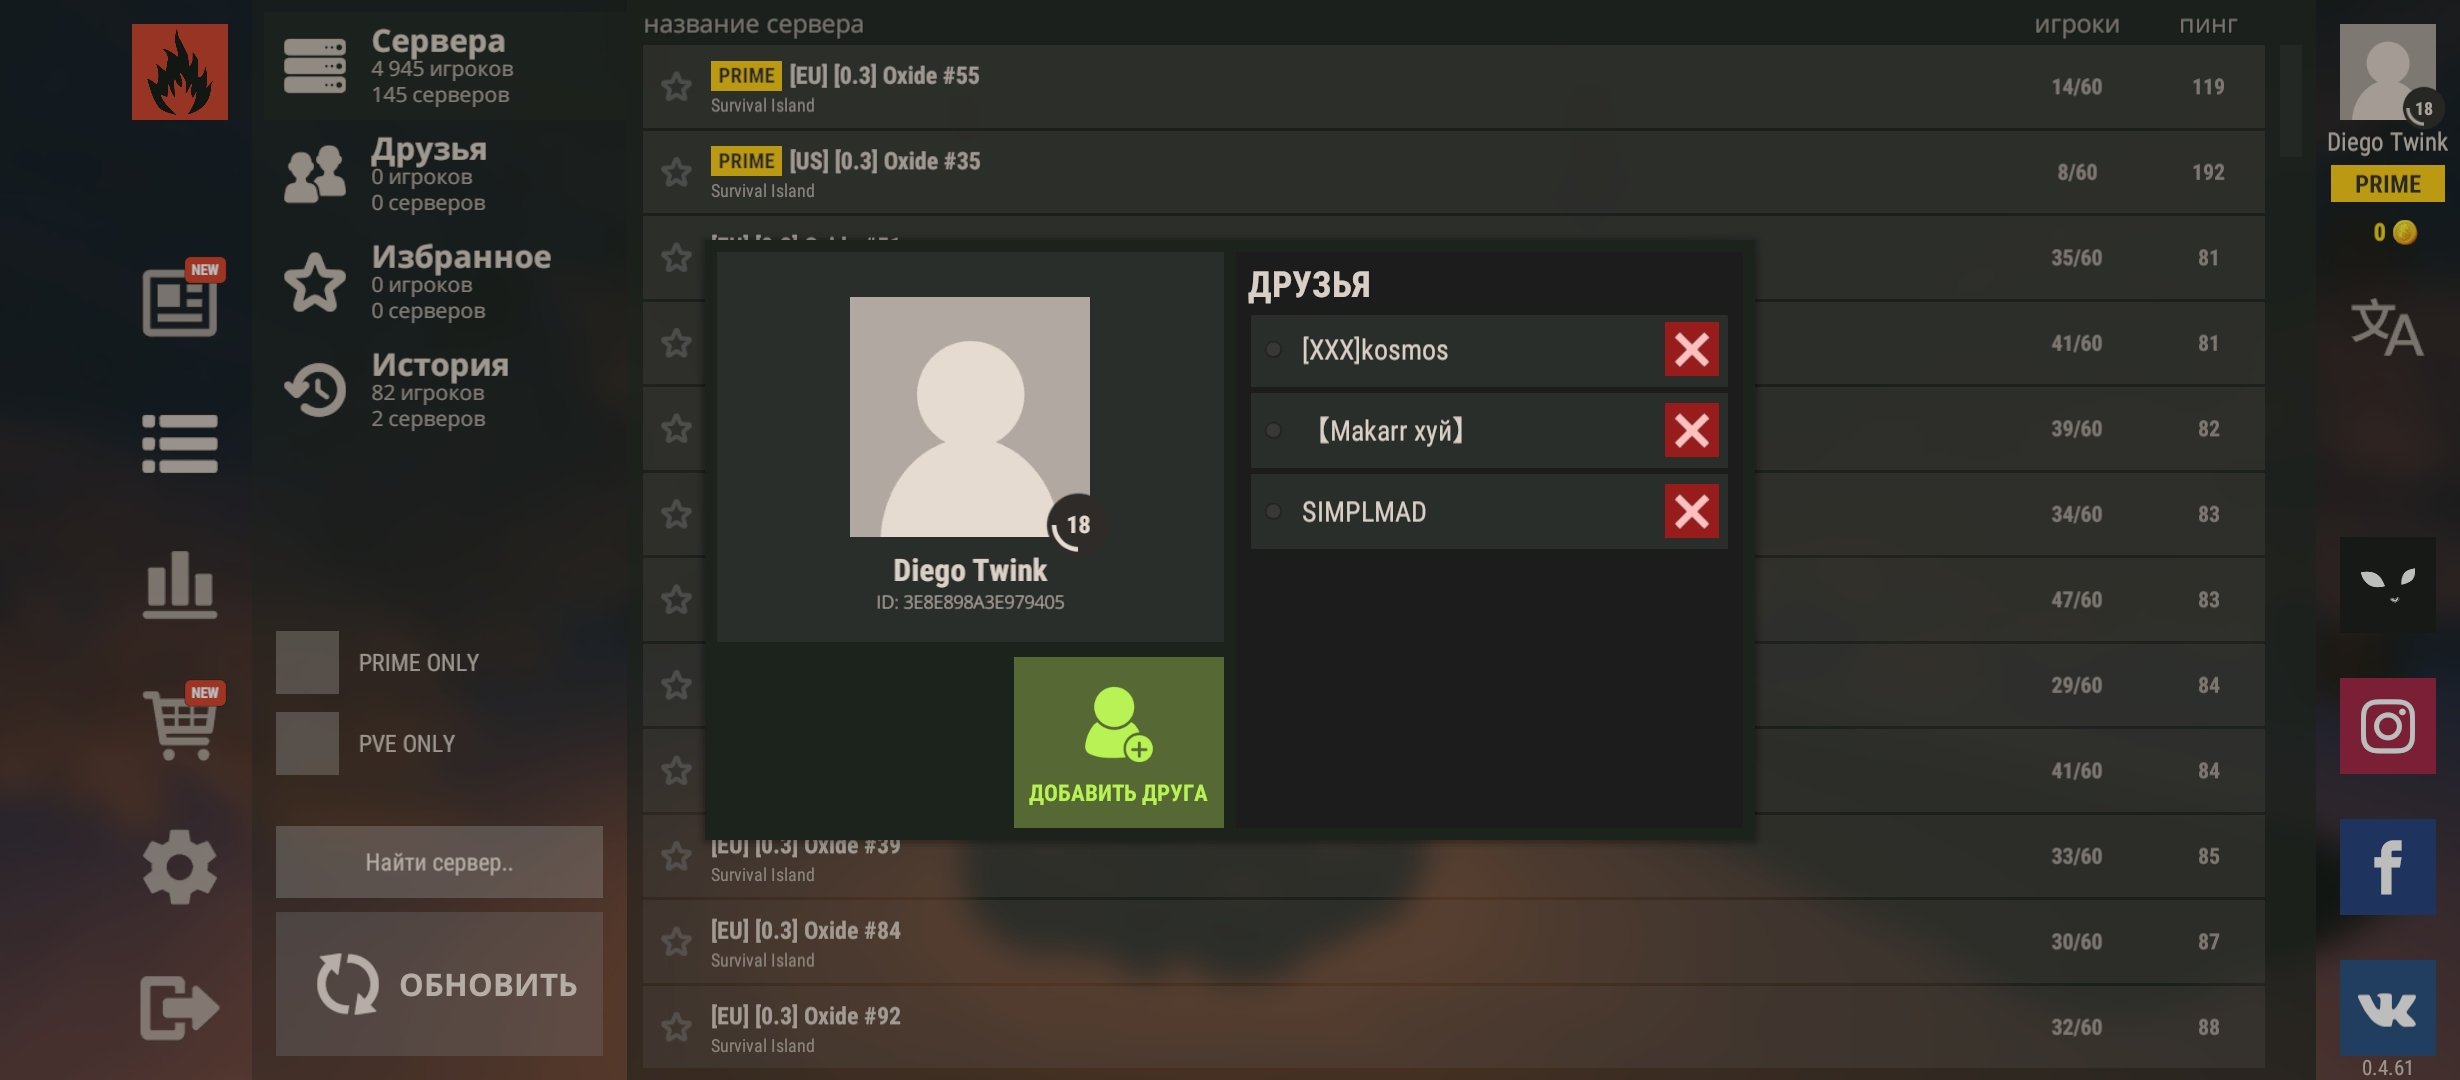This screenshot has width=2460, height=1080.
Task: Switch to the История tab
Action: pyautogui.click(x=440, y=390)
